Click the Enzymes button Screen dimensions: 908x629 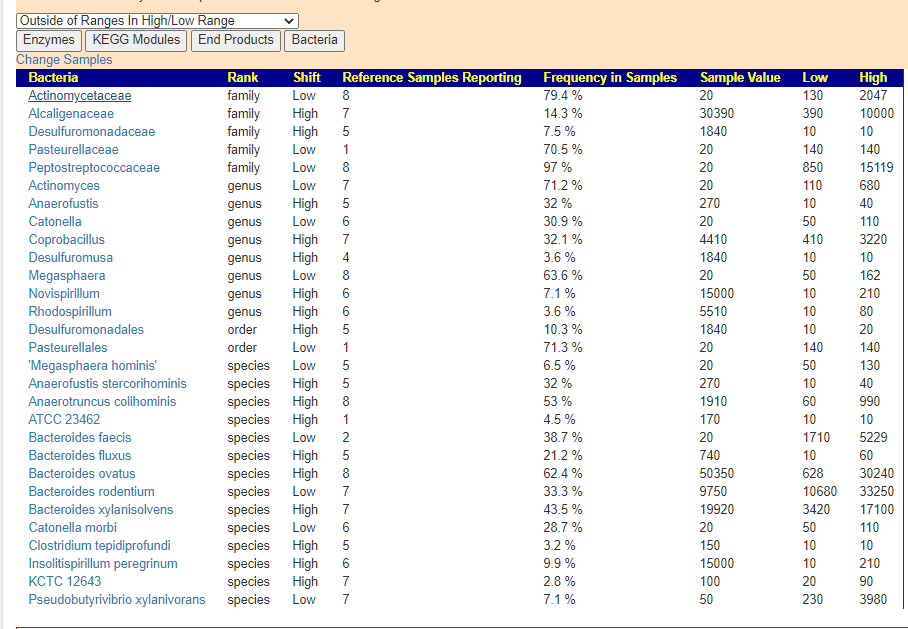[x=49, y=40]
